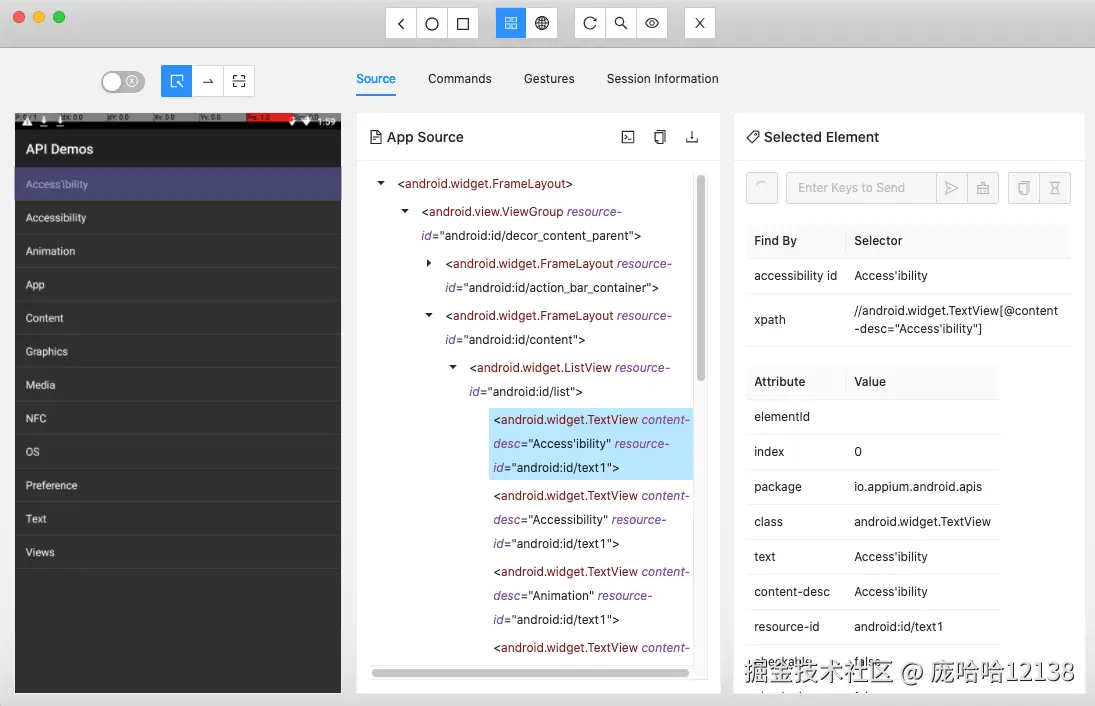Collapse the root android.widget.FrameLayout node

tap(381, 184)
